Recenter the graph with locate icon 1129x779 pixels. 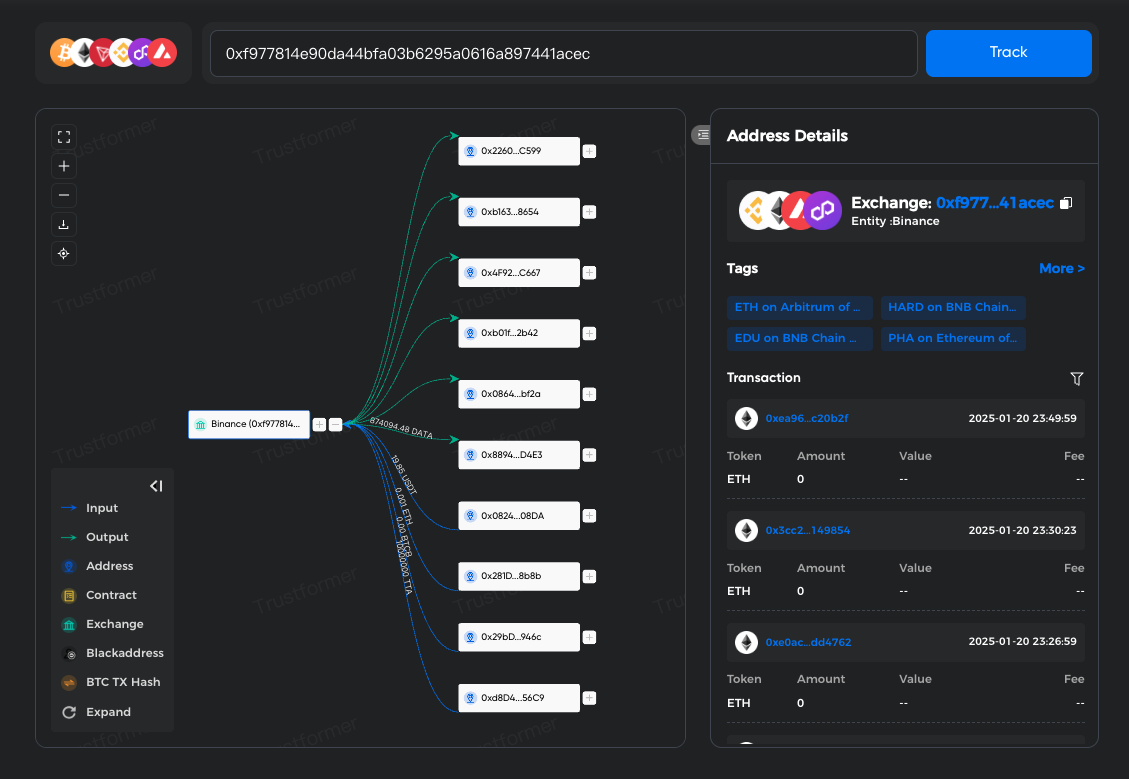(x=64, y=253)
